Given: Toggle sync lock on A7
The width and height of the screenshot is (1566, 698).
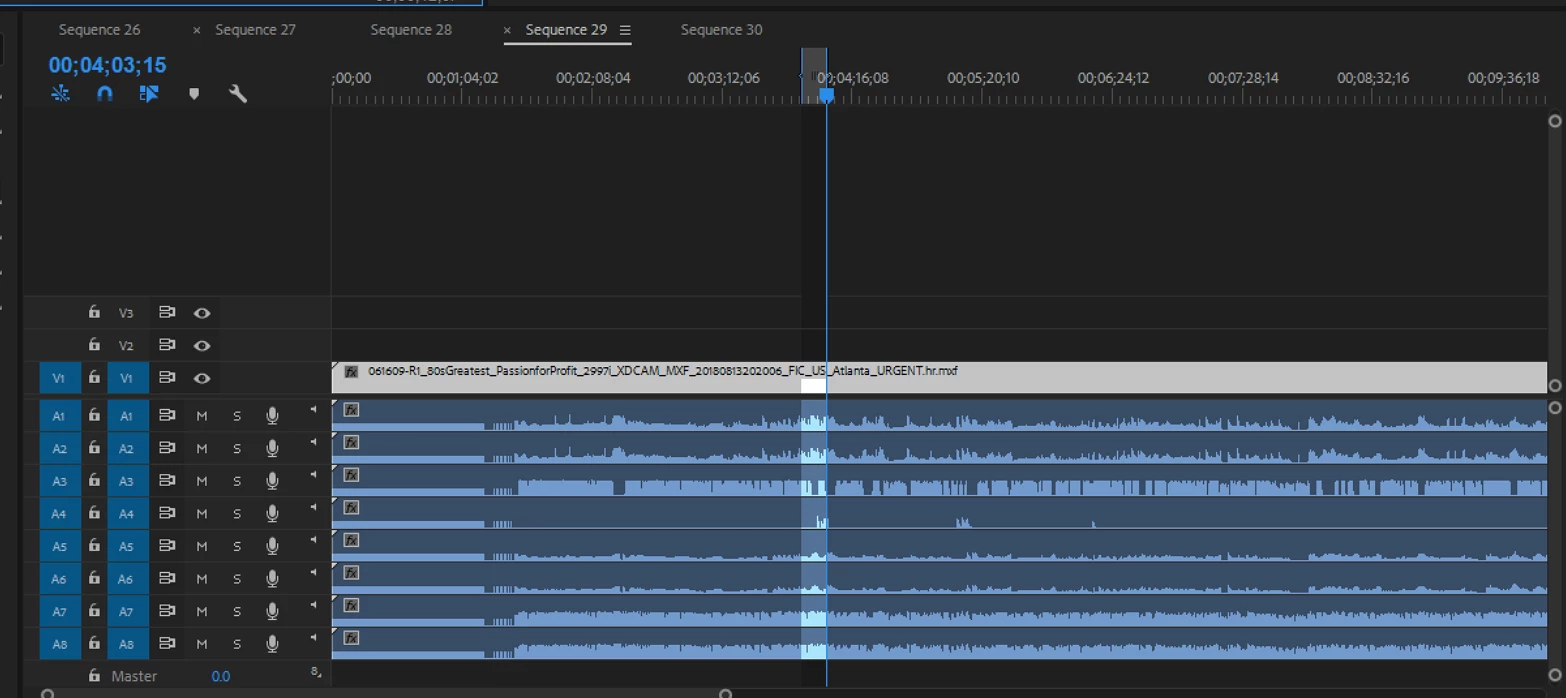Looking at the screenshot, I should tap(167, 611).
